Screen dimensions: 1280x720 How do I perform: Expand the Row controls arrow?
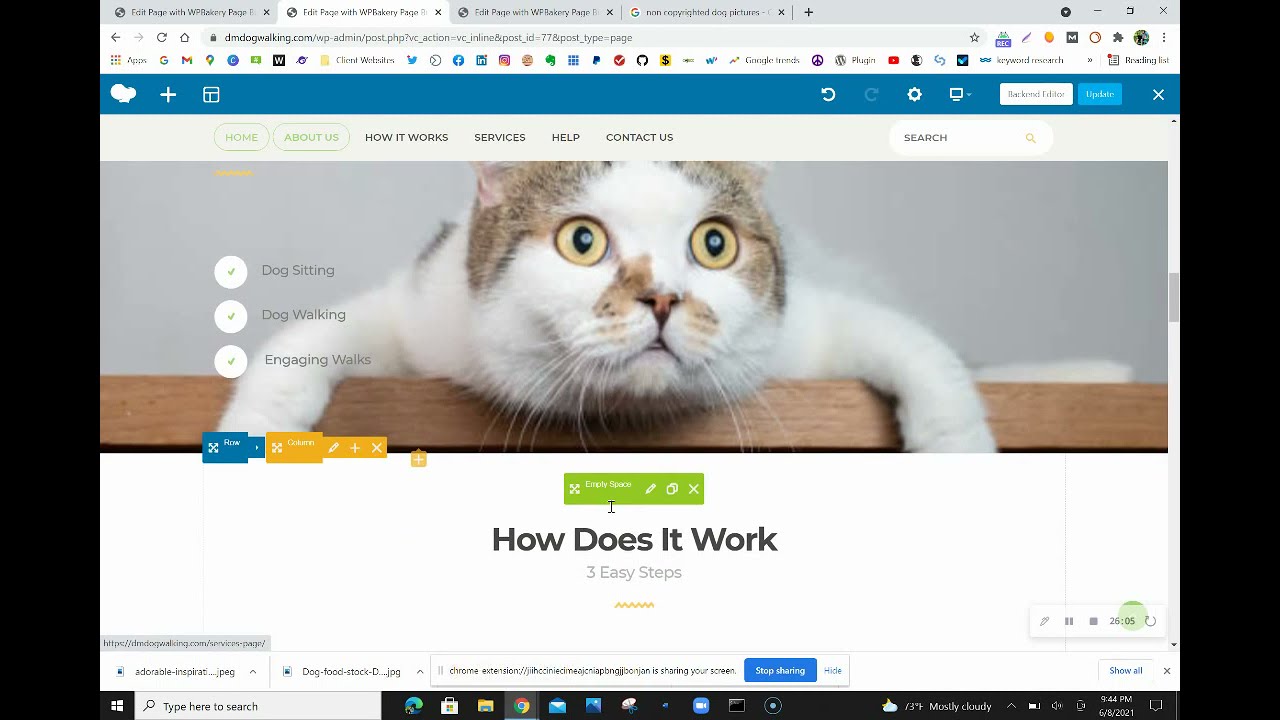coord(257,447)
